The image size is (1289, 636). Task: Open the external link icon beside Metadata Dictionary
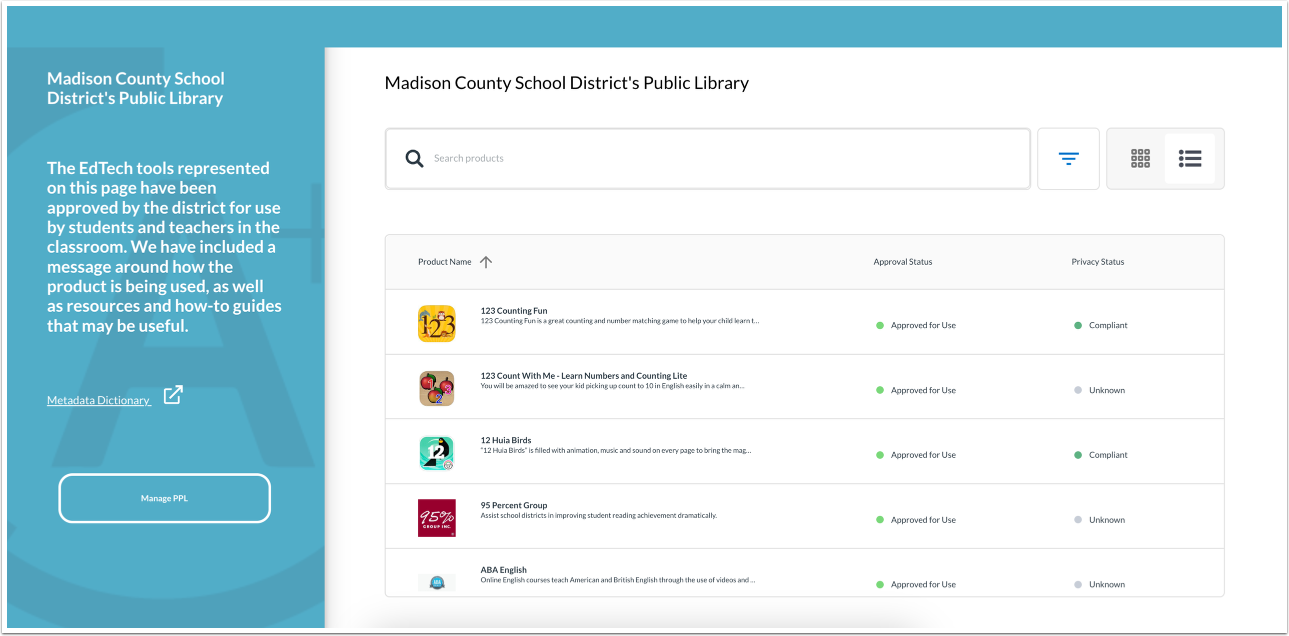click(x=172, y=396)
